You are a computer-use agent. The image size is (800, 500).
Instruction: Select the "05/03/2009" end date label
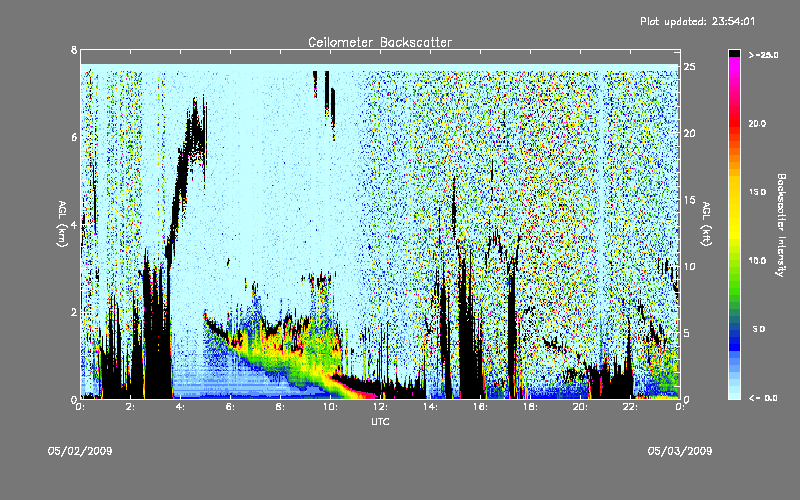[x=680, y=451]
